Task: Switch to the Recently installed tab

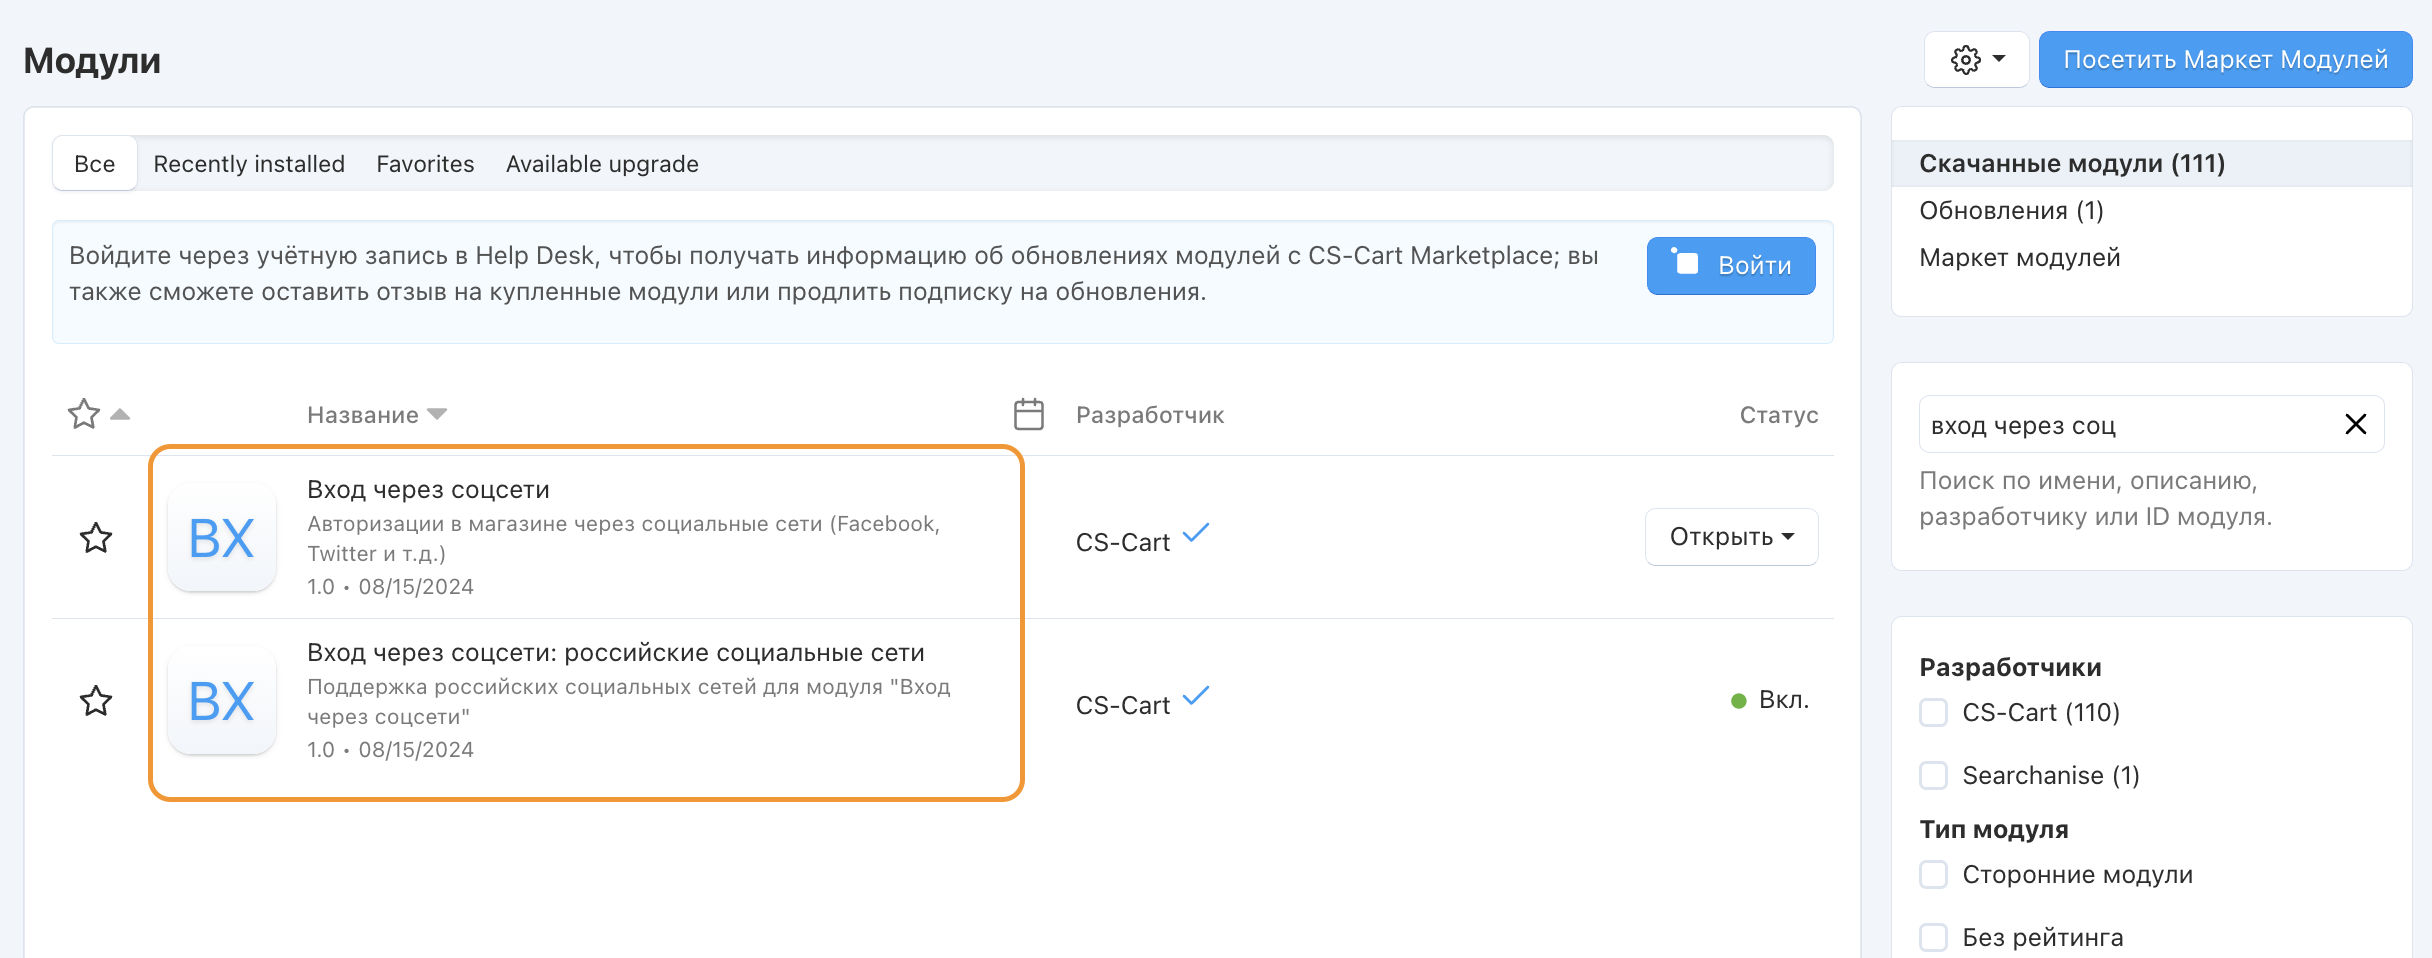Action: [x=249, y=164]
